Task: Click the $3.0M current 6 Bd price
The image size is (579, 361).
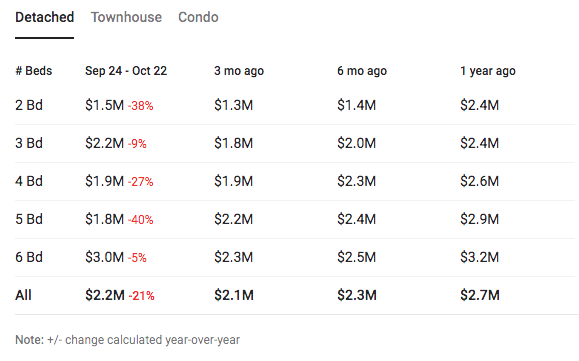Action: pyautogui.click(x=105, y=257)
